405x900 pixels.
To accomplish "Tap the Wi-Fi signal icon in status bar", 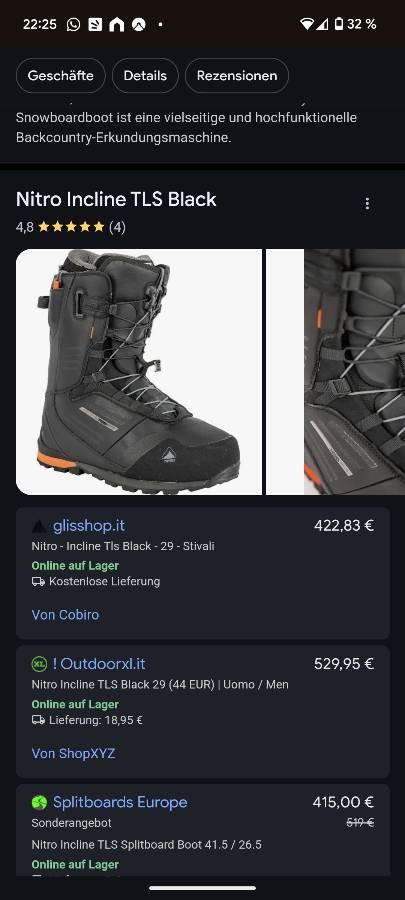I will pos(307,24).
